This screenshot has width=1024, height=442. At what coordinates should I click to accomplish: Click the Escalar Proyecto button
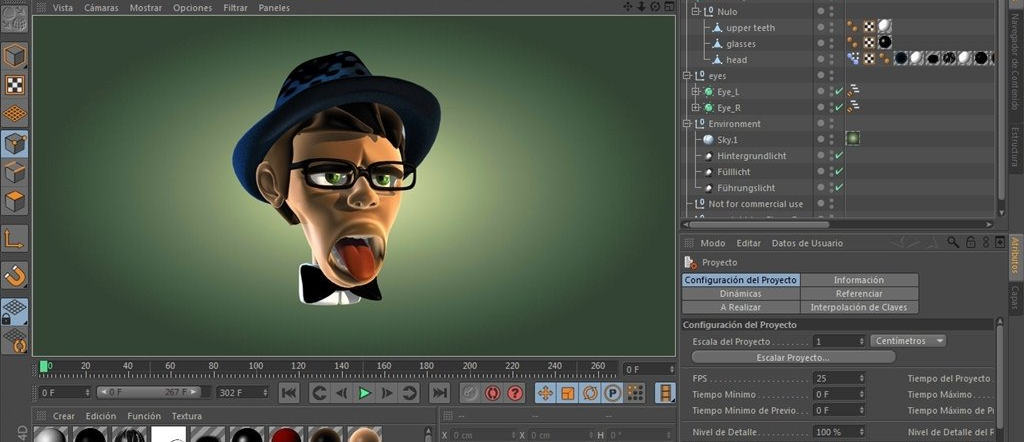793,357
